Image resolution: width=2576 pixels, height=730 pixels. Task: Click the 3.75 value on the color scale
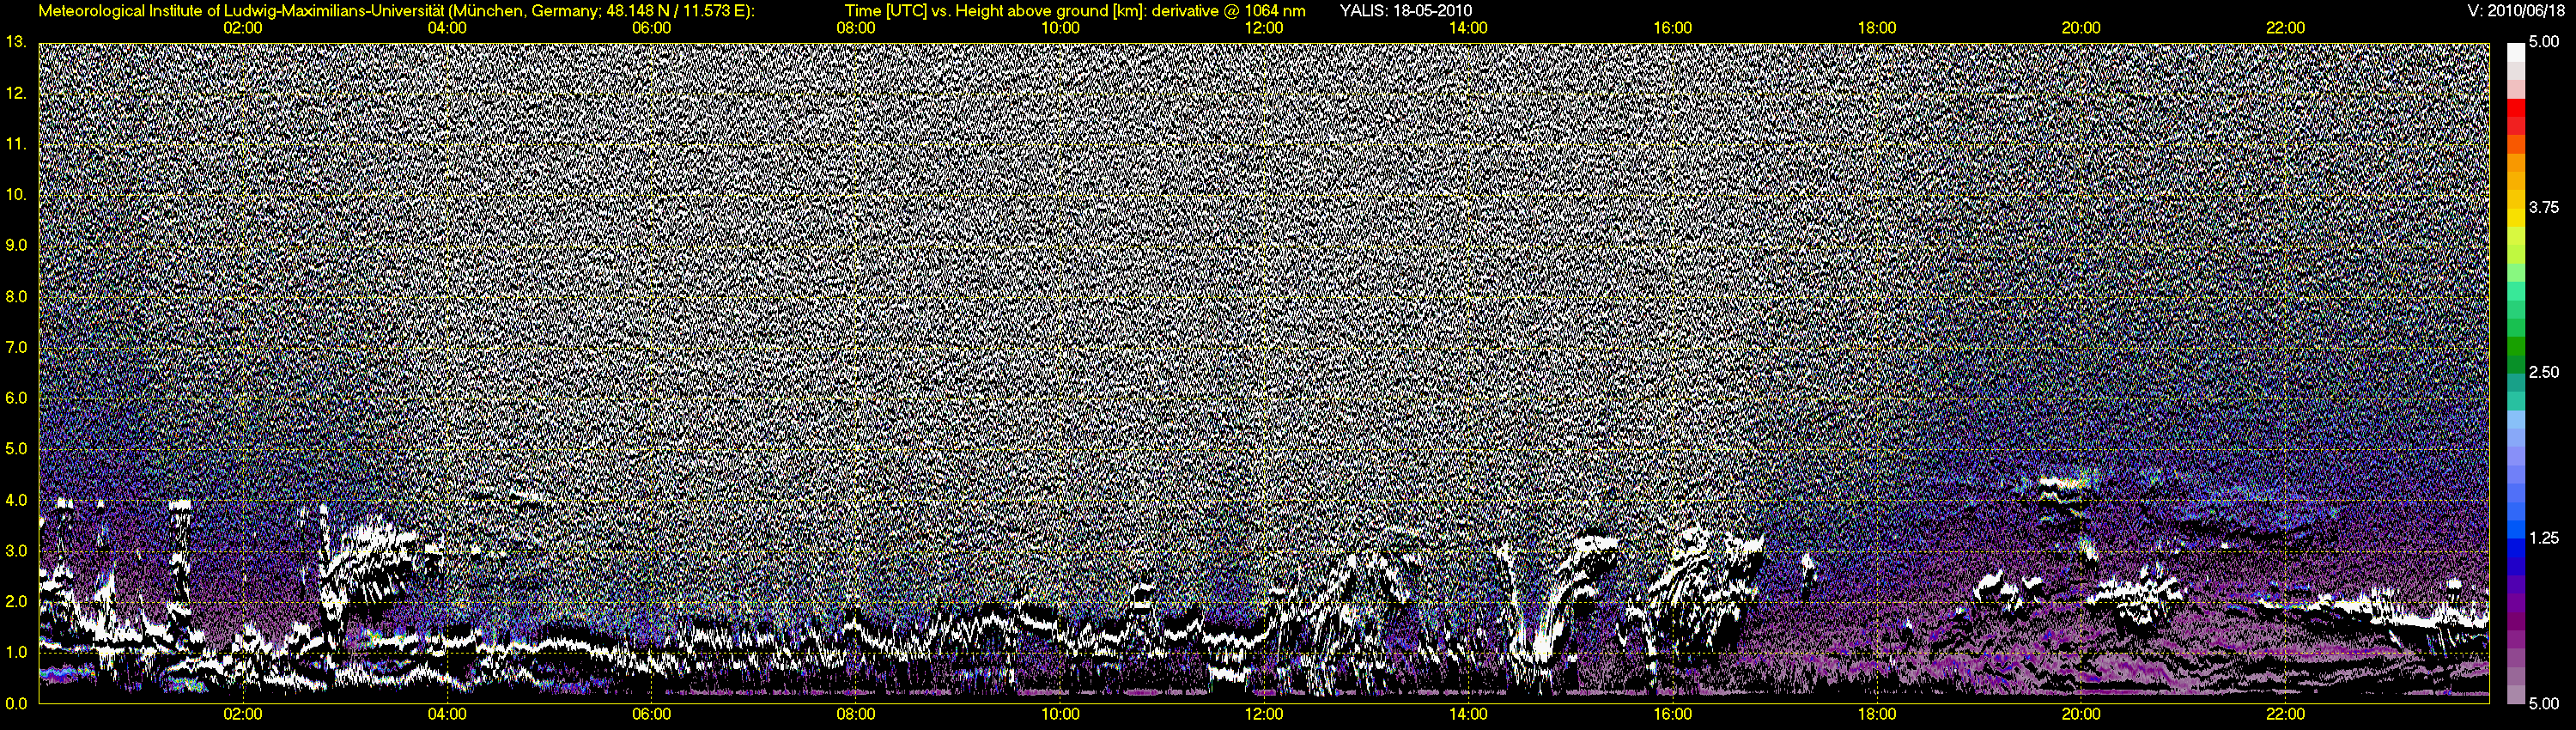pyautogui.click(x=2543, y=207)
